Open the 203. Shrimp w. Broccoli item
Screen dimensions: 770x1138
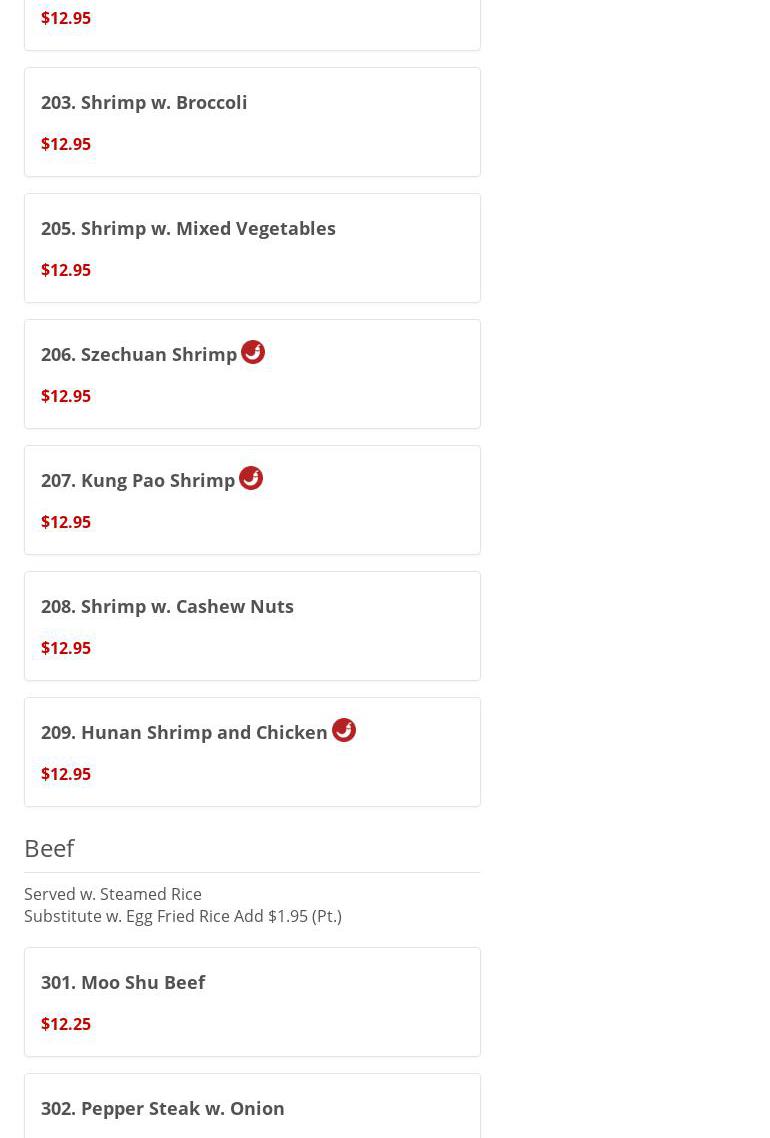144,102
